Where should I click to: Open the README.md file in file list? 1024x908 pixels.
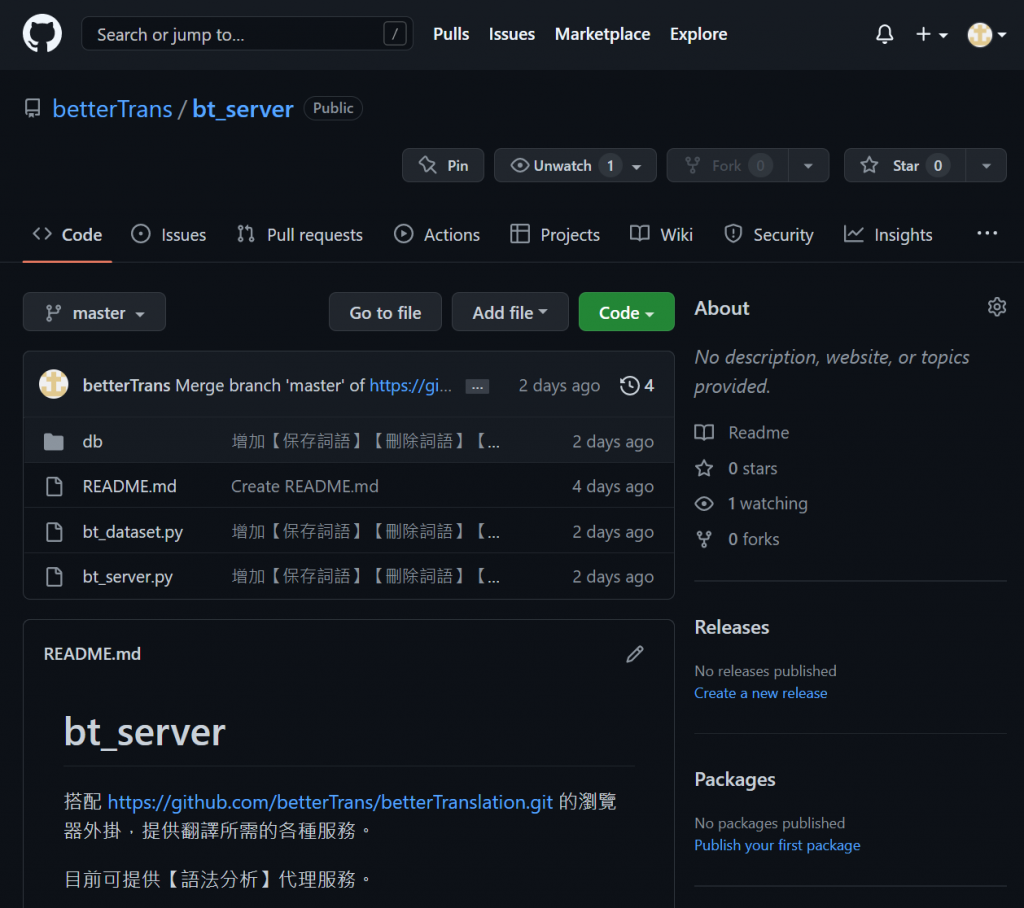[x=129, y=487]
